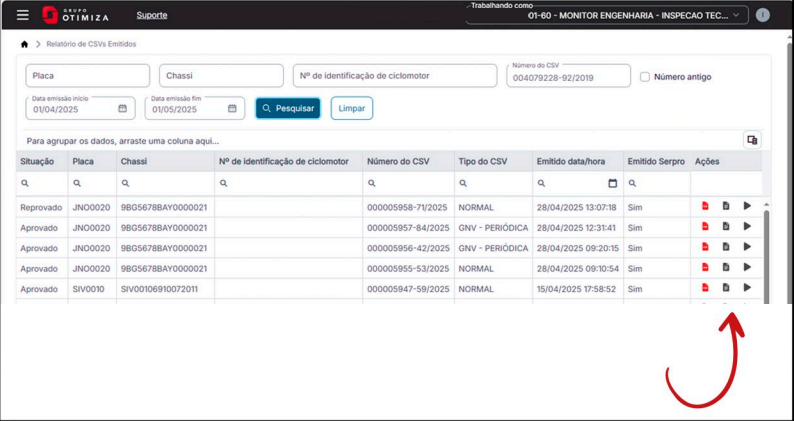The width and height of the screenshot is (794, 421).
Task: Click the Pesquisar button
Action: tap(288, 108)
